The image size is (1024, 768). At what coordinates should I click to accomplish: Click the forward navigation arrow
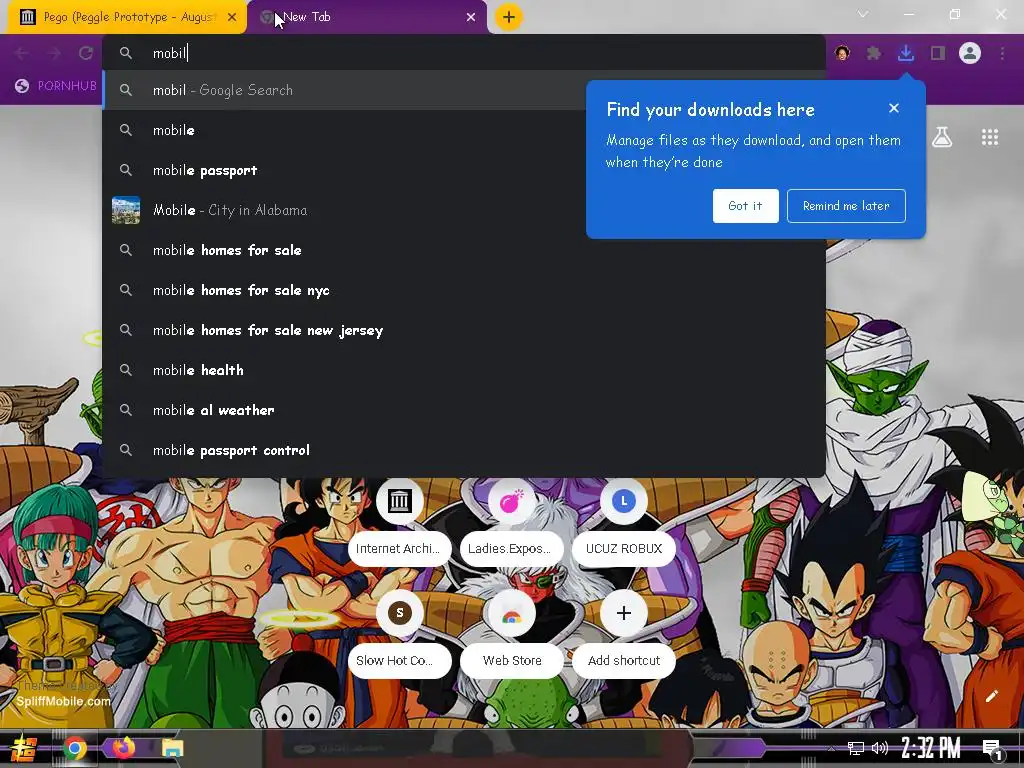point(54,53)
